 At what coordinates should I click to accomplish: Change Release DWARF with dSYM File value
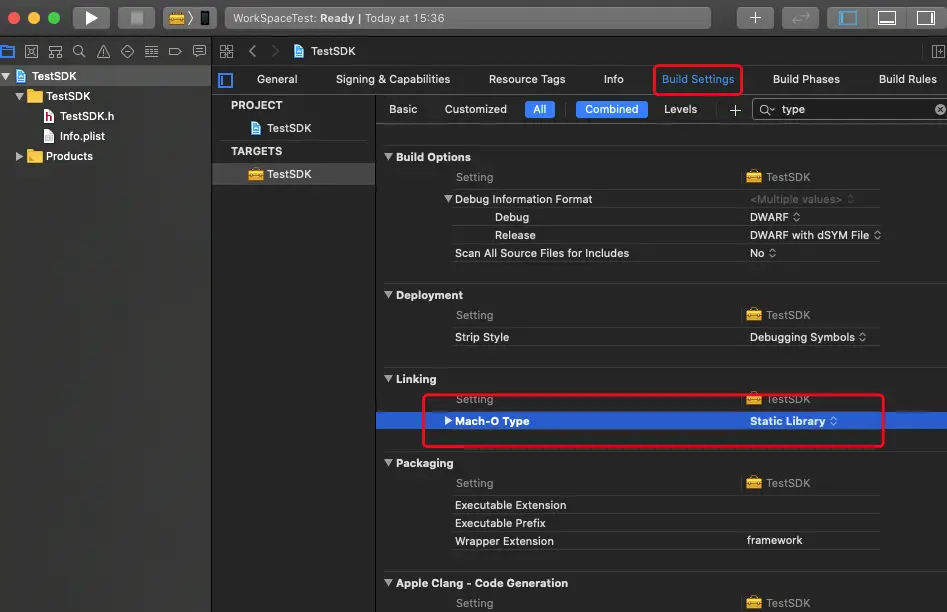pyautogui.click(x=815, y=235)
